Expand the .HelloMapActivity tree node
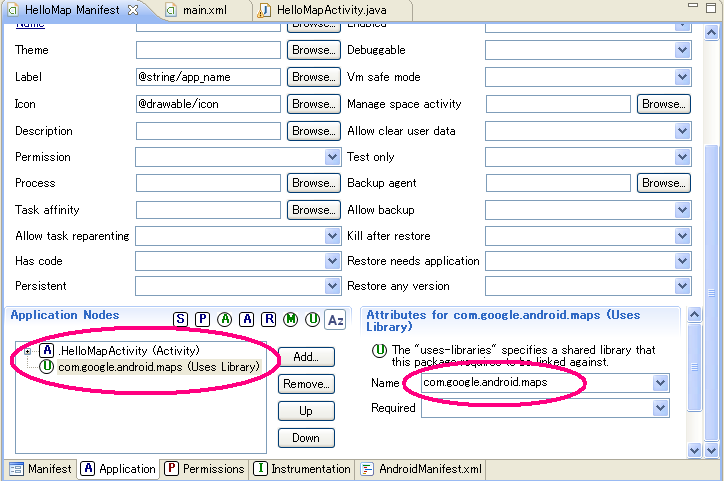Image resolution: width=724 pixels, height=481 pixels. tap(28, 351)
